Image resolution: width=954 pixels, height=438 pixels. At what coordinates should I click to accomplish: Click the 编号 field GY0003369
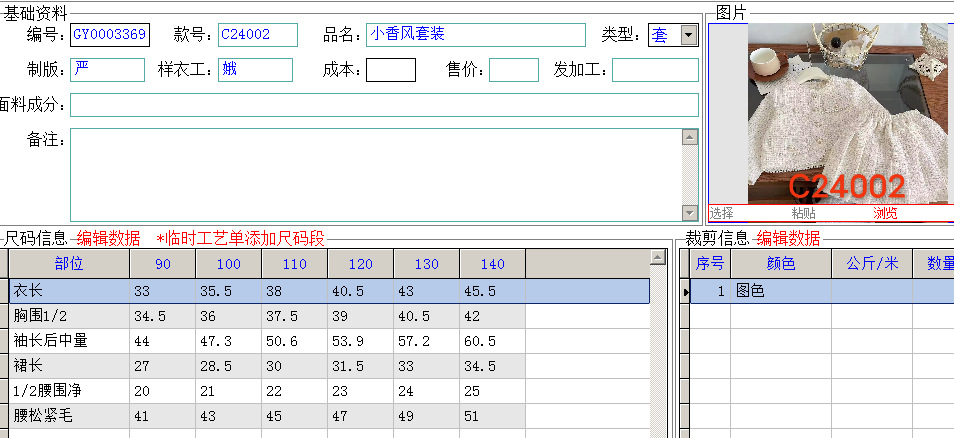pos(110,35)
